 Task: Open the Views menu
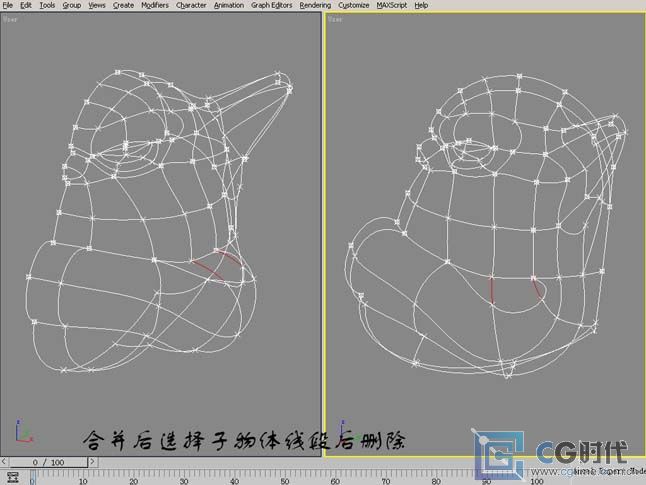point(97,5)
